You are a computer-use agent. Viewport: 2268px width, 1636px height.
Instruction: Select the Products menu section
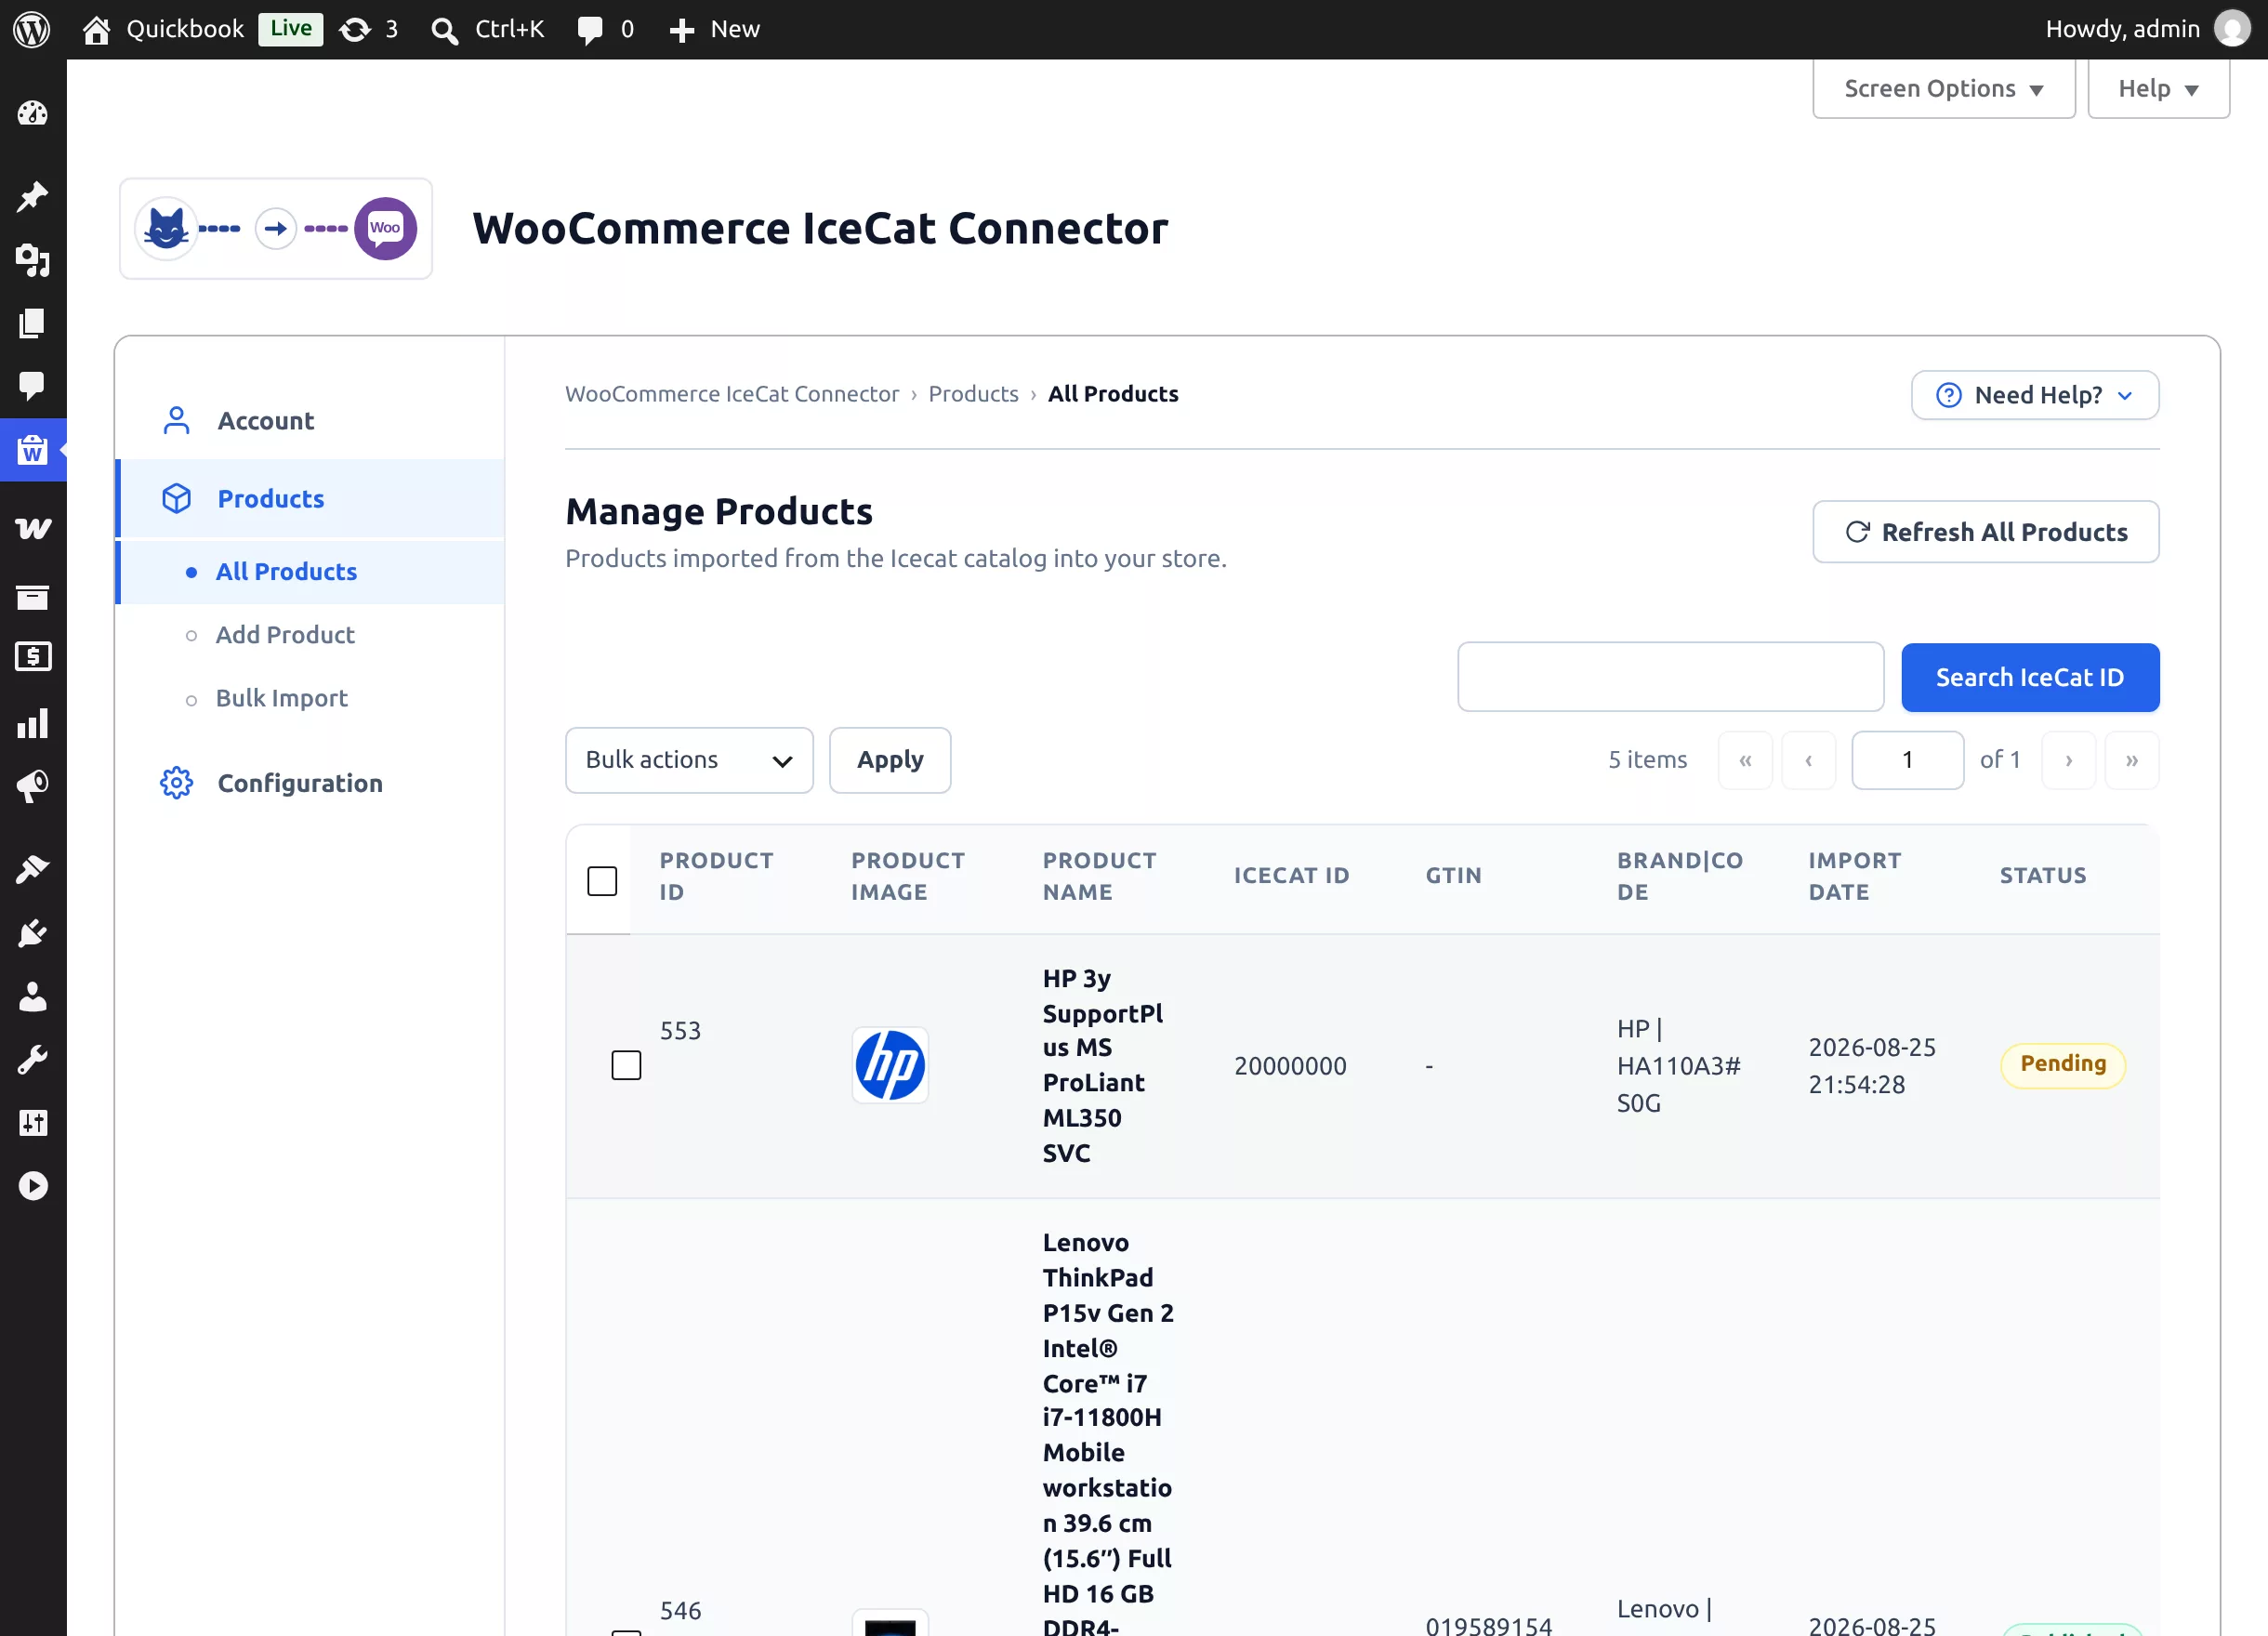tap(310, 499)
